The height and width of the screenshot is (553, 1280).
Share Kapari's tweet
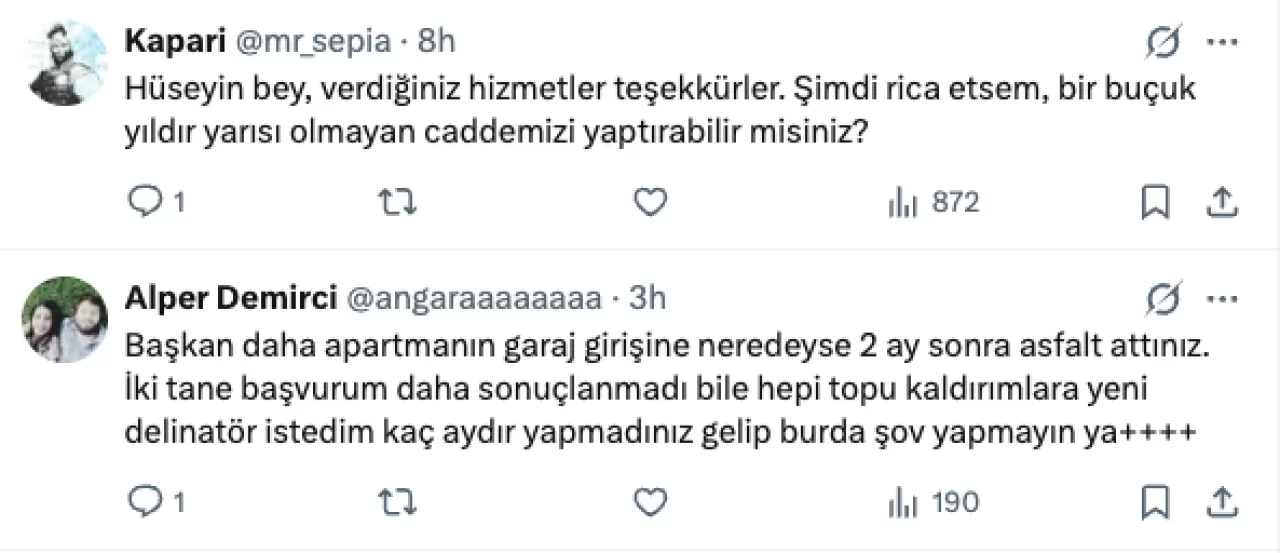tap(1222, 203)
